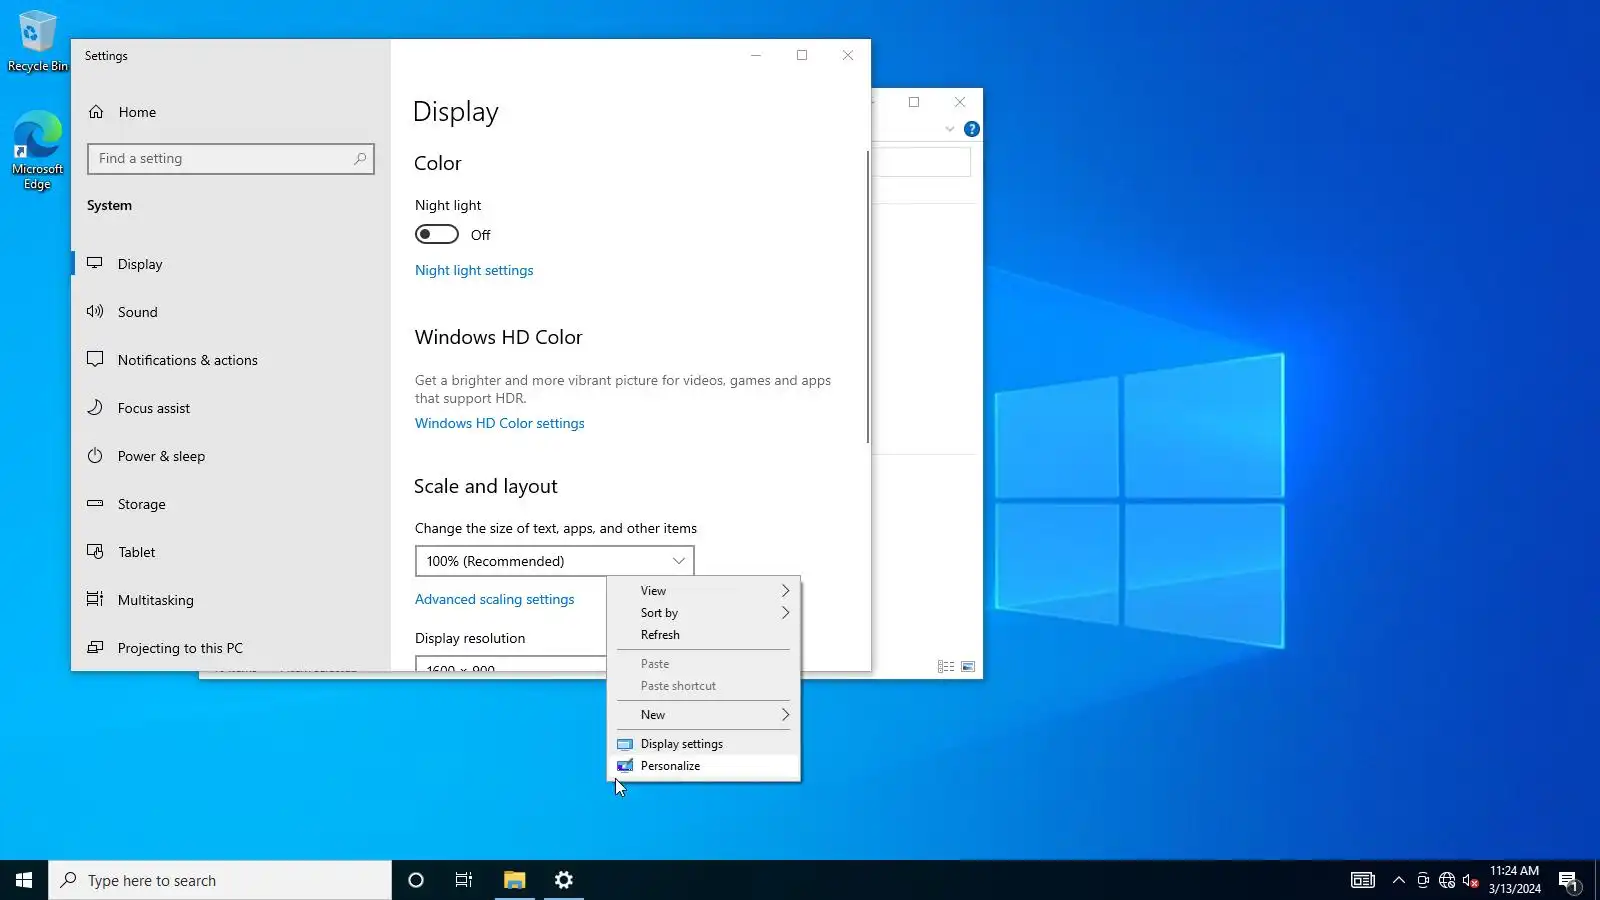Click the Display resolution label

[470, 638]
